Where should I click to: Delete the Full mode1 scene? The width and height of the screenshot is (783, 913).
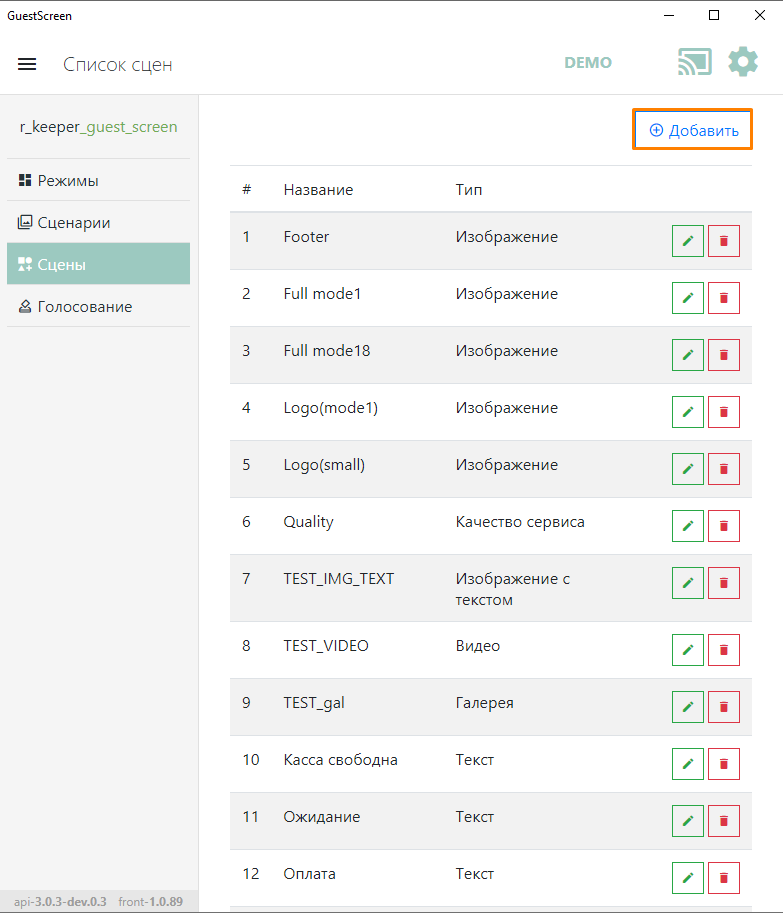724,298
